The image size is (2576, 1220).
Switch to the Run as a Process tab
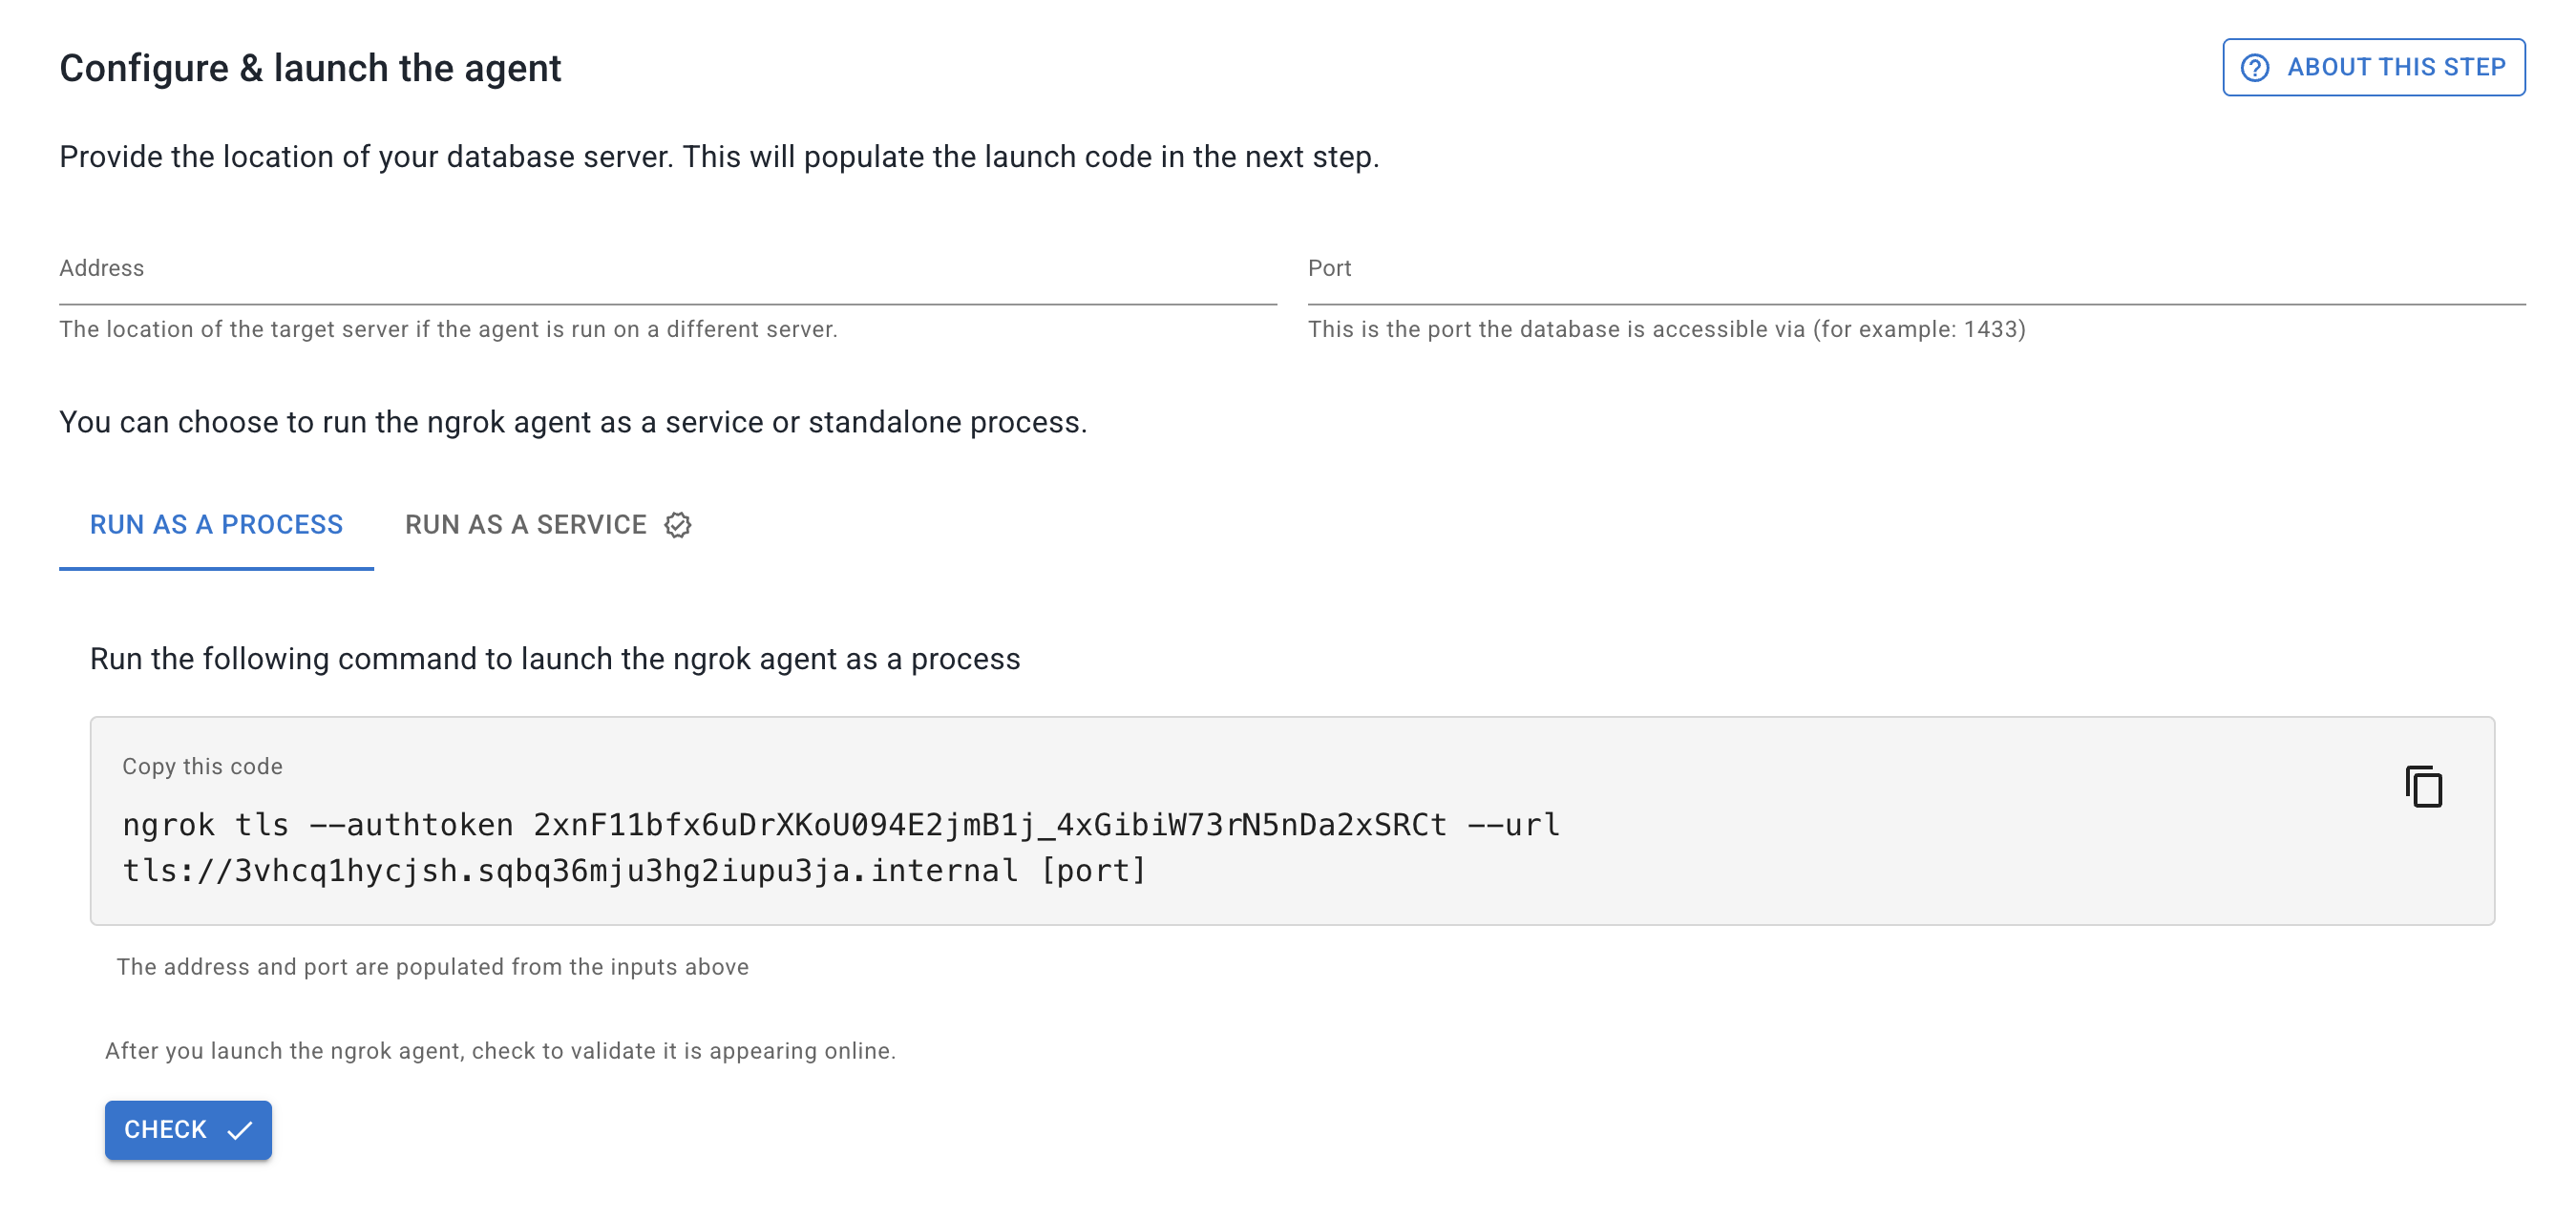tap(216, 525)
